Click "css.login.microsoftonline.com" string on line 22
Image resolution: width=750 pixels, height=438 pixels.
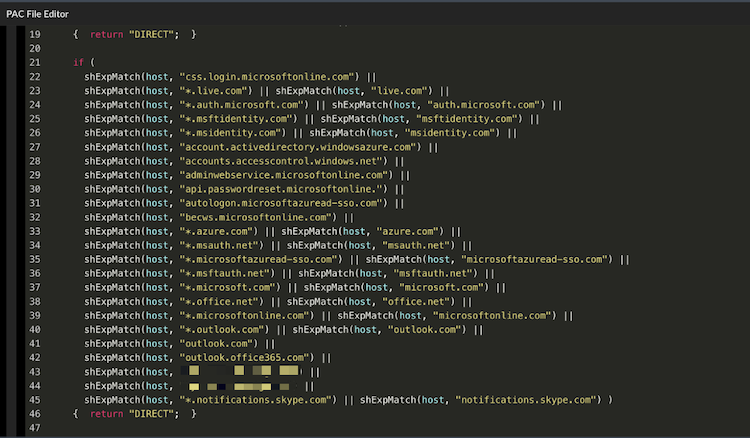click(x=269, y=77)
